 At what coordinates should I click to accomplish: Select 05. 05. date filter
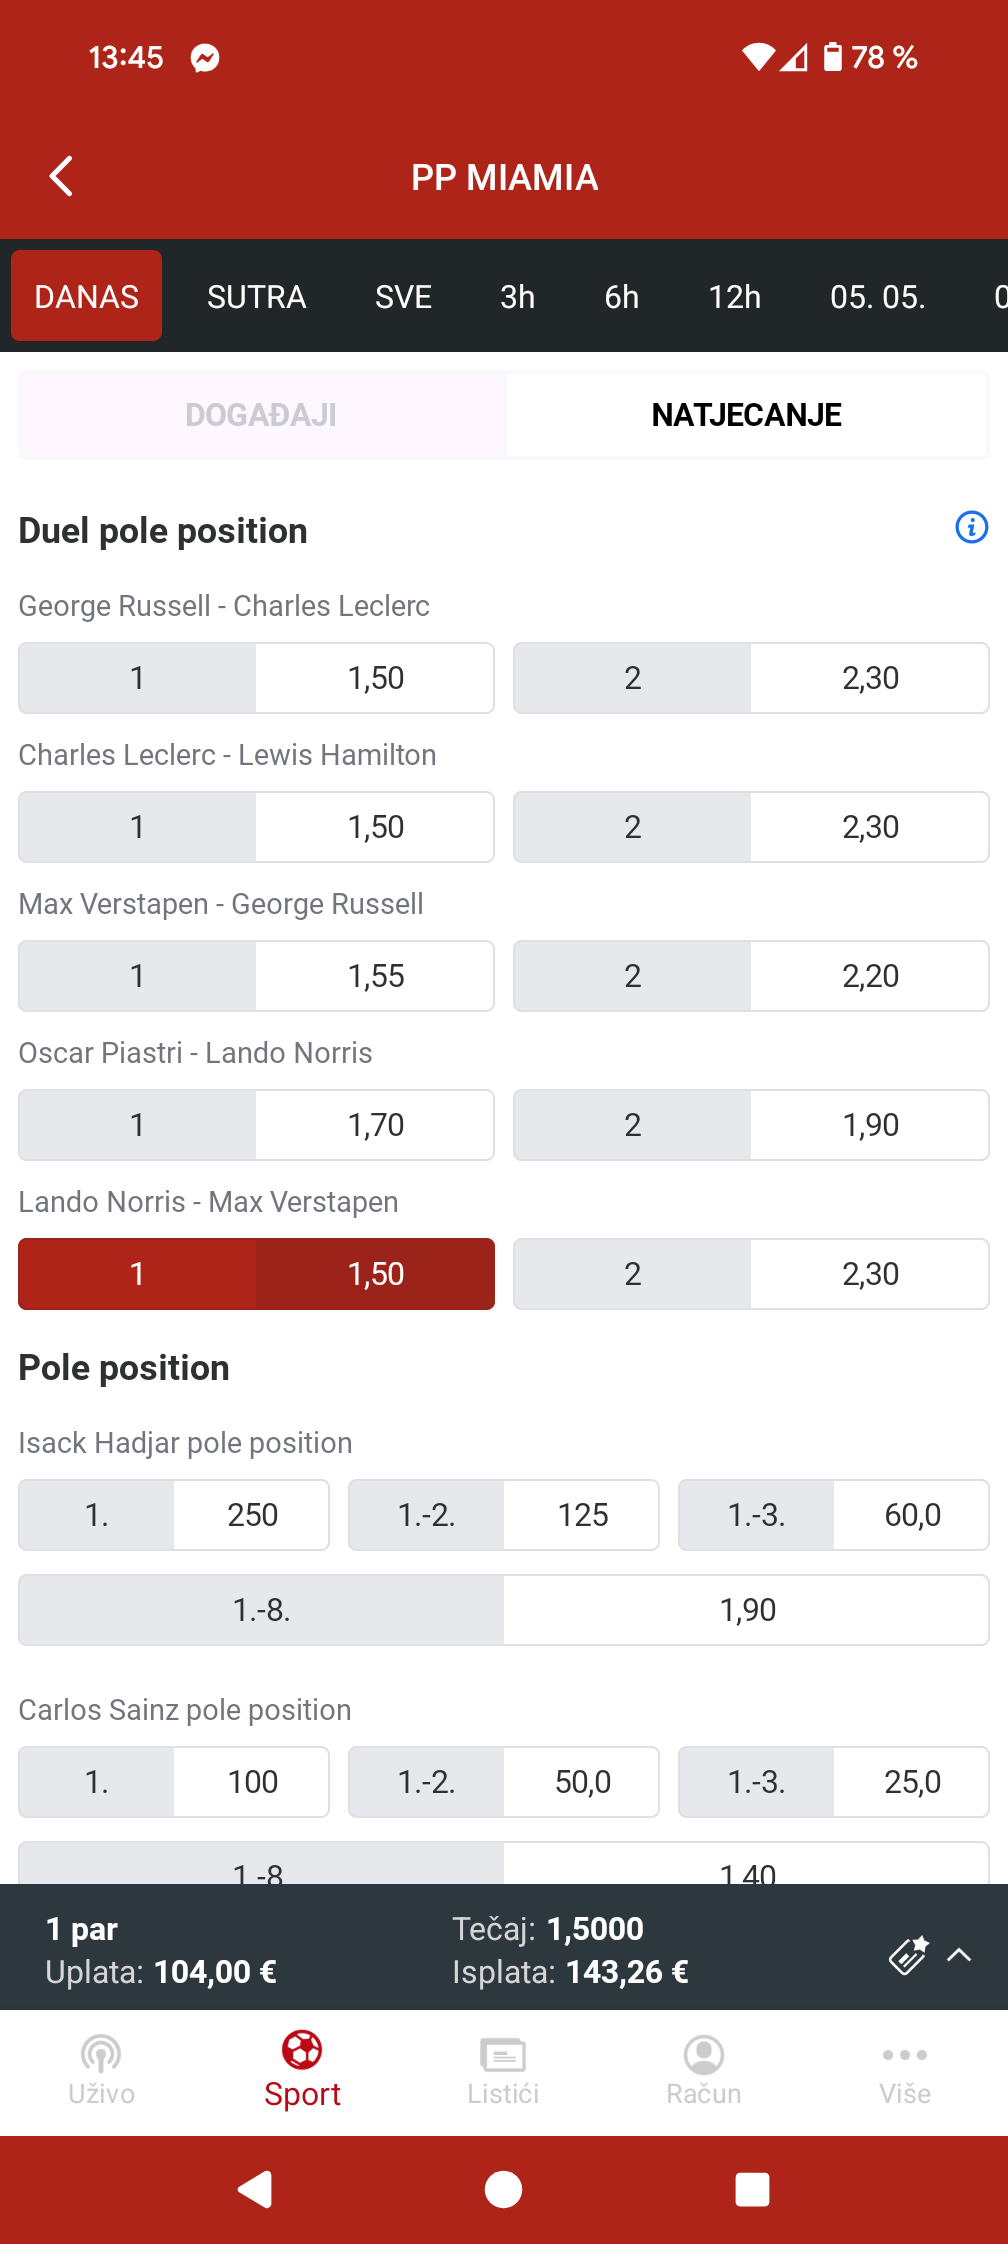click(877, 297)
